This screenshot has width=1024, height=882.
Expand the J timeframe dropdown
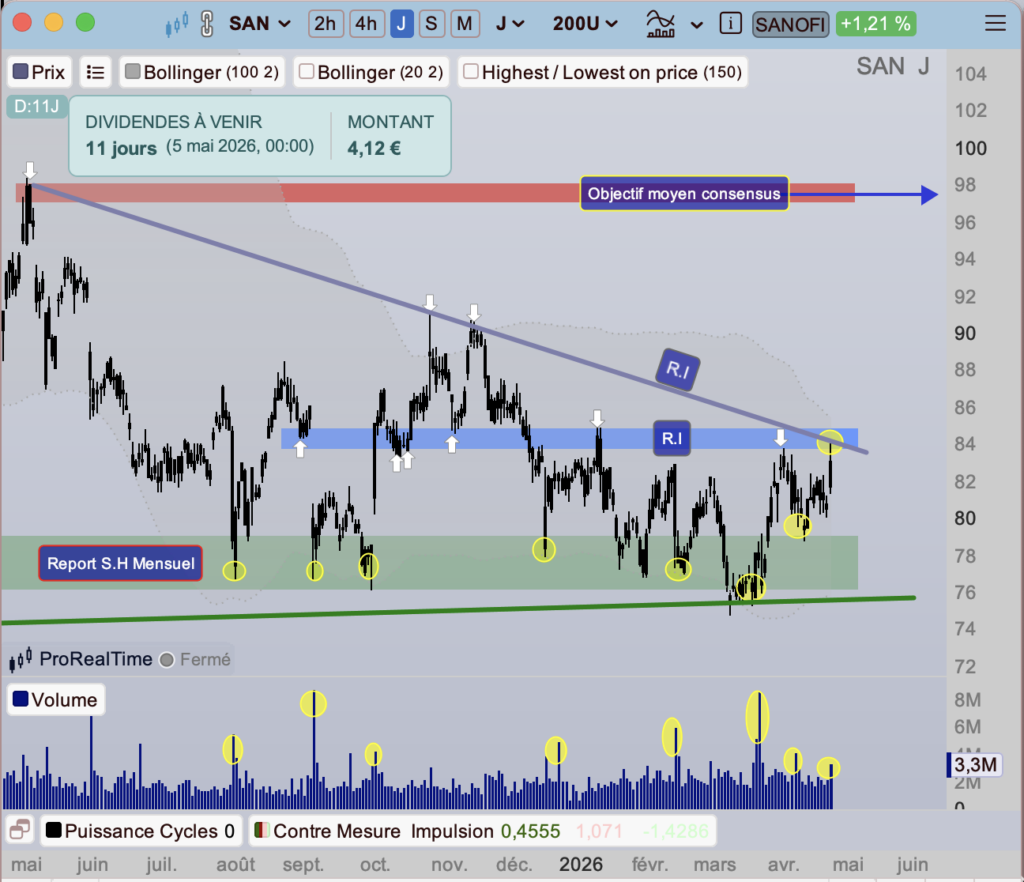(514, 23)
